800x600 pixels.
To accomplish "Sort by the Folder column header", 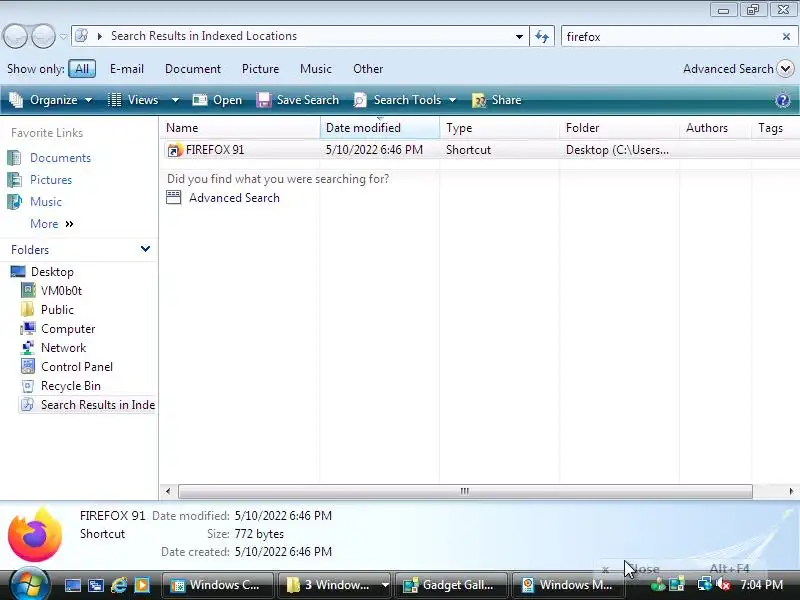I will 619,128.
